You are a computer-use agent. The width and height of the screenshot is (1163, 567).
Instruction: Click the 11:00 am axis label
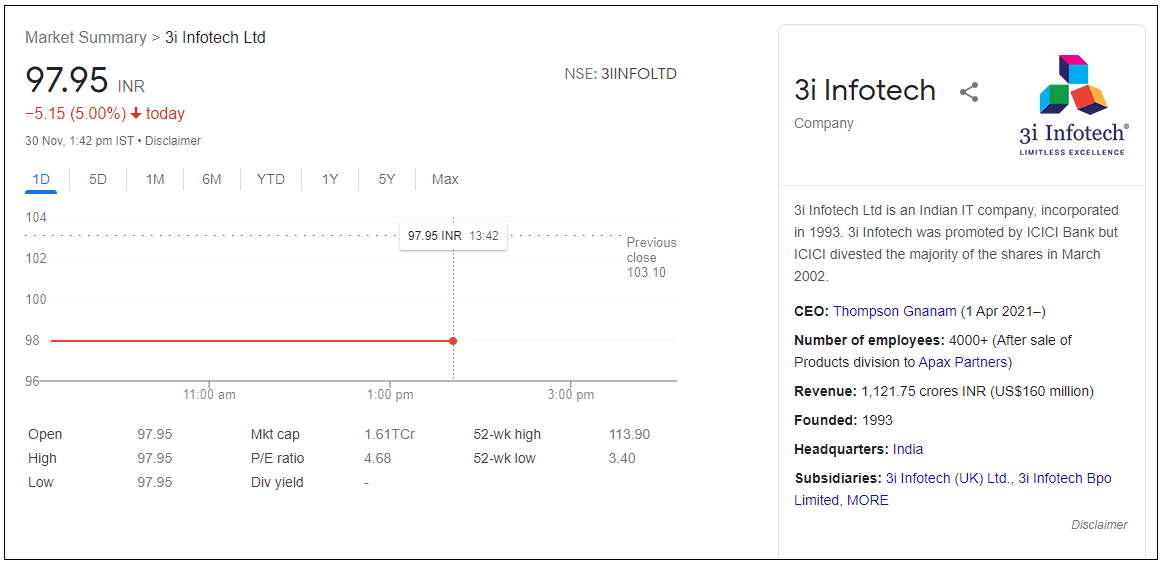point(209,395)
